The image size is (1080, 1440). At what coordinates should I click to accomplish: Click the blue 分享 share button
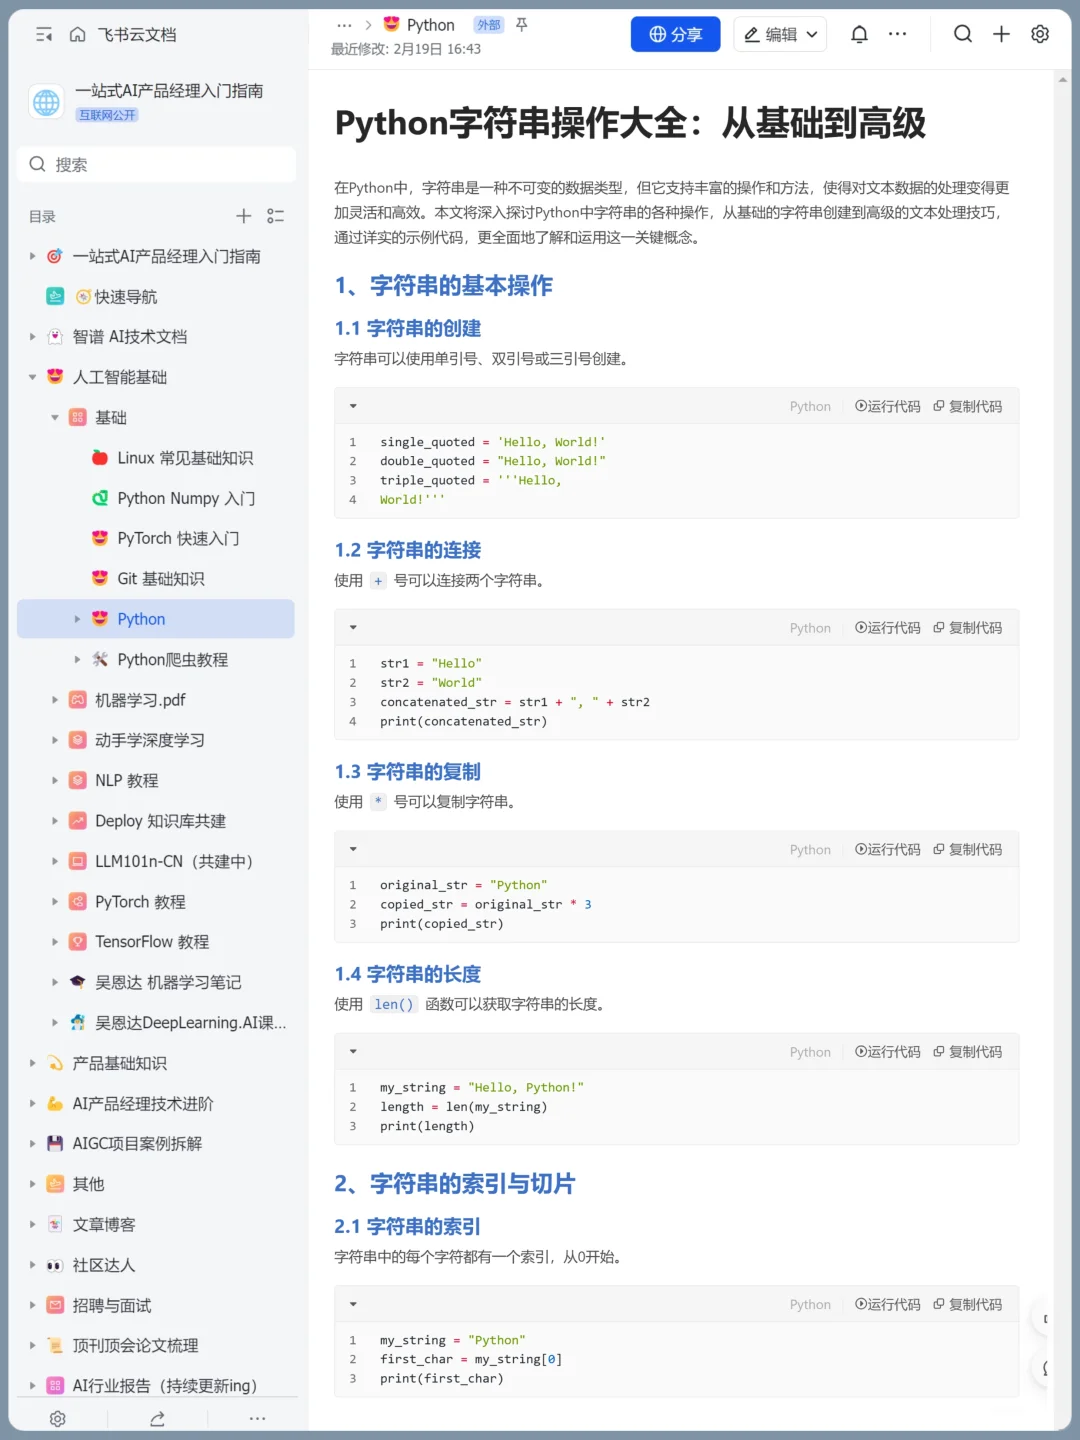point(675,34)
